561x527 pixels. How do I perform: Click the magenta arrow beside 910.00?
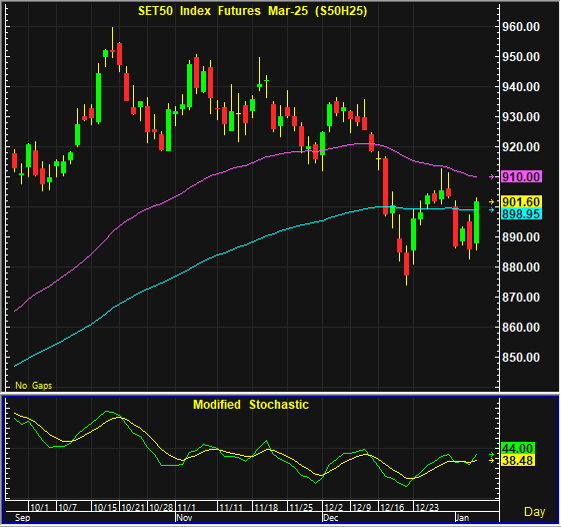(492, 177)
